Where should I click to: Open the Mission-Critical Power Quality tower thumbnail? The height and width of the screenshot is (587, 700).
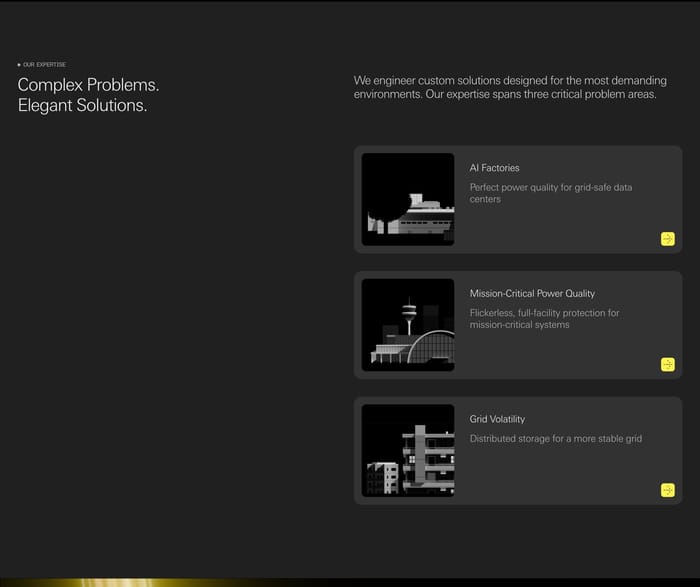408,325
